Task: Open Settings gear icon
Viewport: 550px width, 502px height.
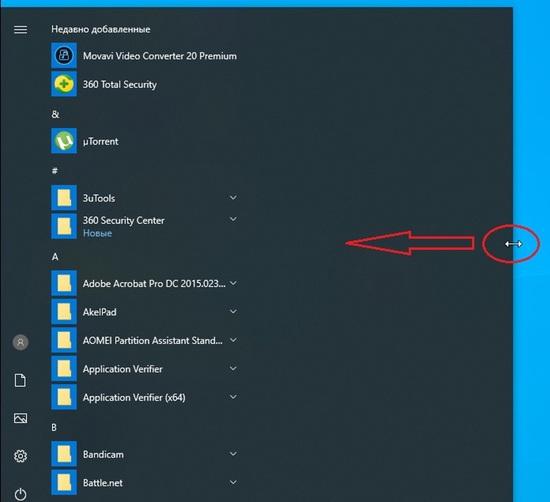Action: [20, 456]
